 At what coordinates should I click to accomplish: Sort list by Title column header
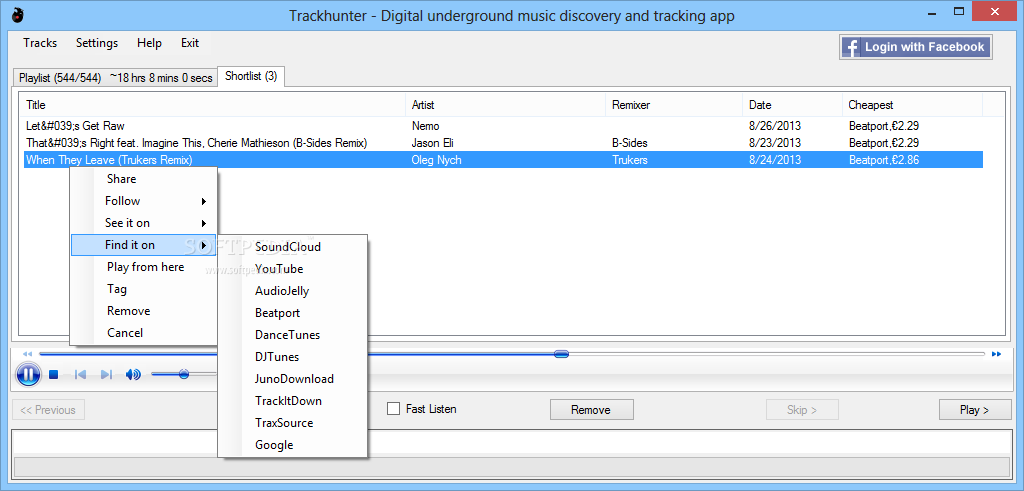212,105
